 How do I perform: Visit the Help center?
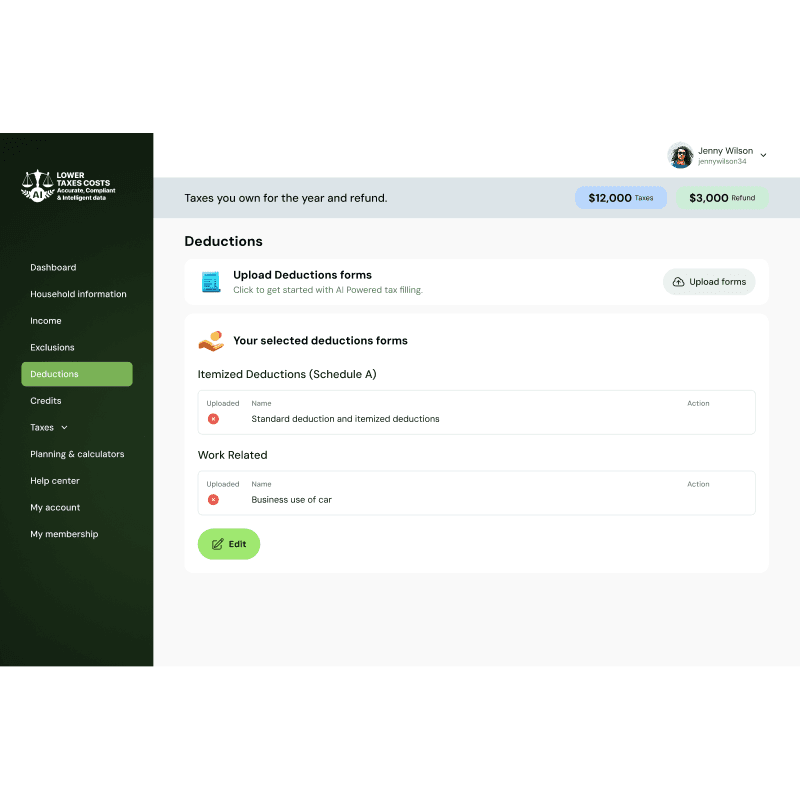[x=55, y=481]
